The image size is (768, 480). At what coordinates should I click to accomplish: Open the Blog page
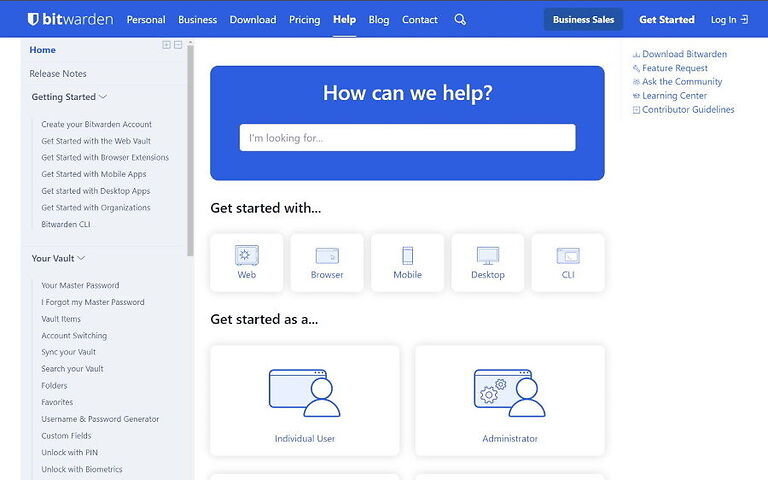pos(379,20)
